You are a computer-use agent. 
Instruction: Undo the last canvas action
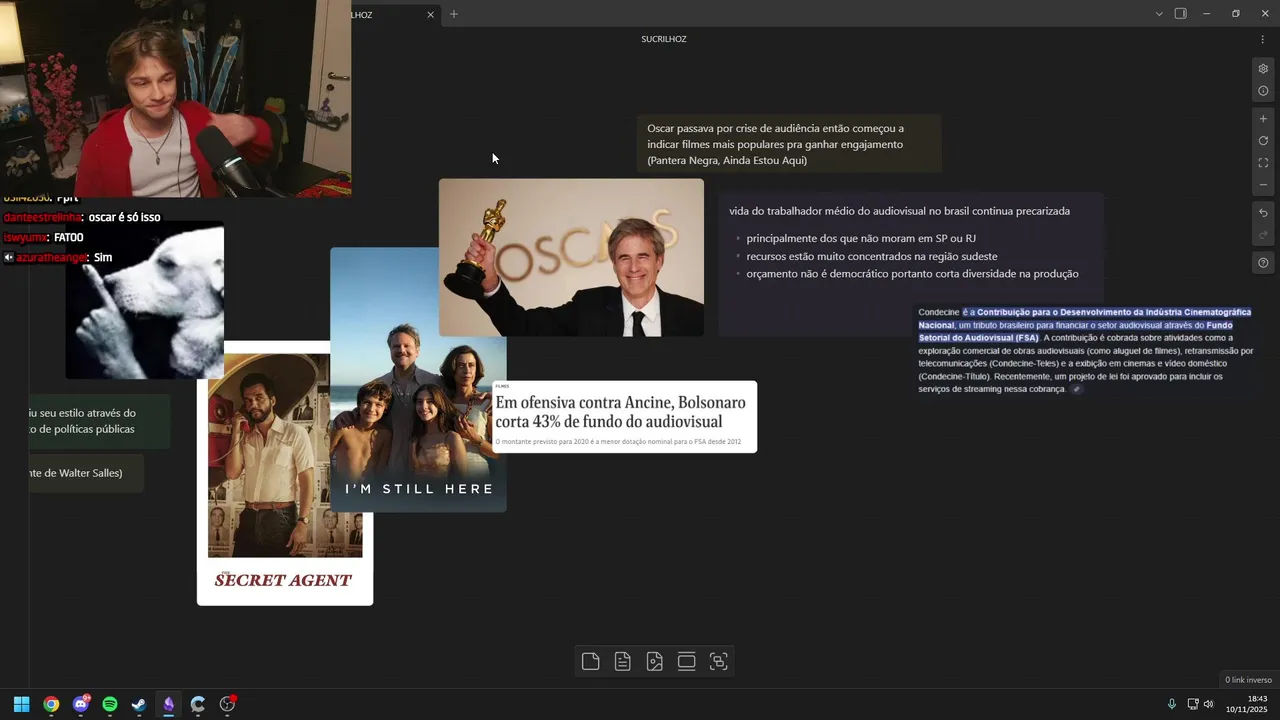click(1263, 213)
